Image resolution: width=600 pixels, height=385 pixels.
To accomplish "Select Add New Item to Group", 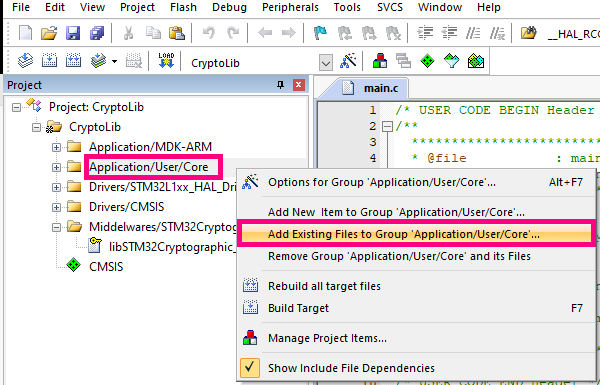I will [x=416, y=212].
